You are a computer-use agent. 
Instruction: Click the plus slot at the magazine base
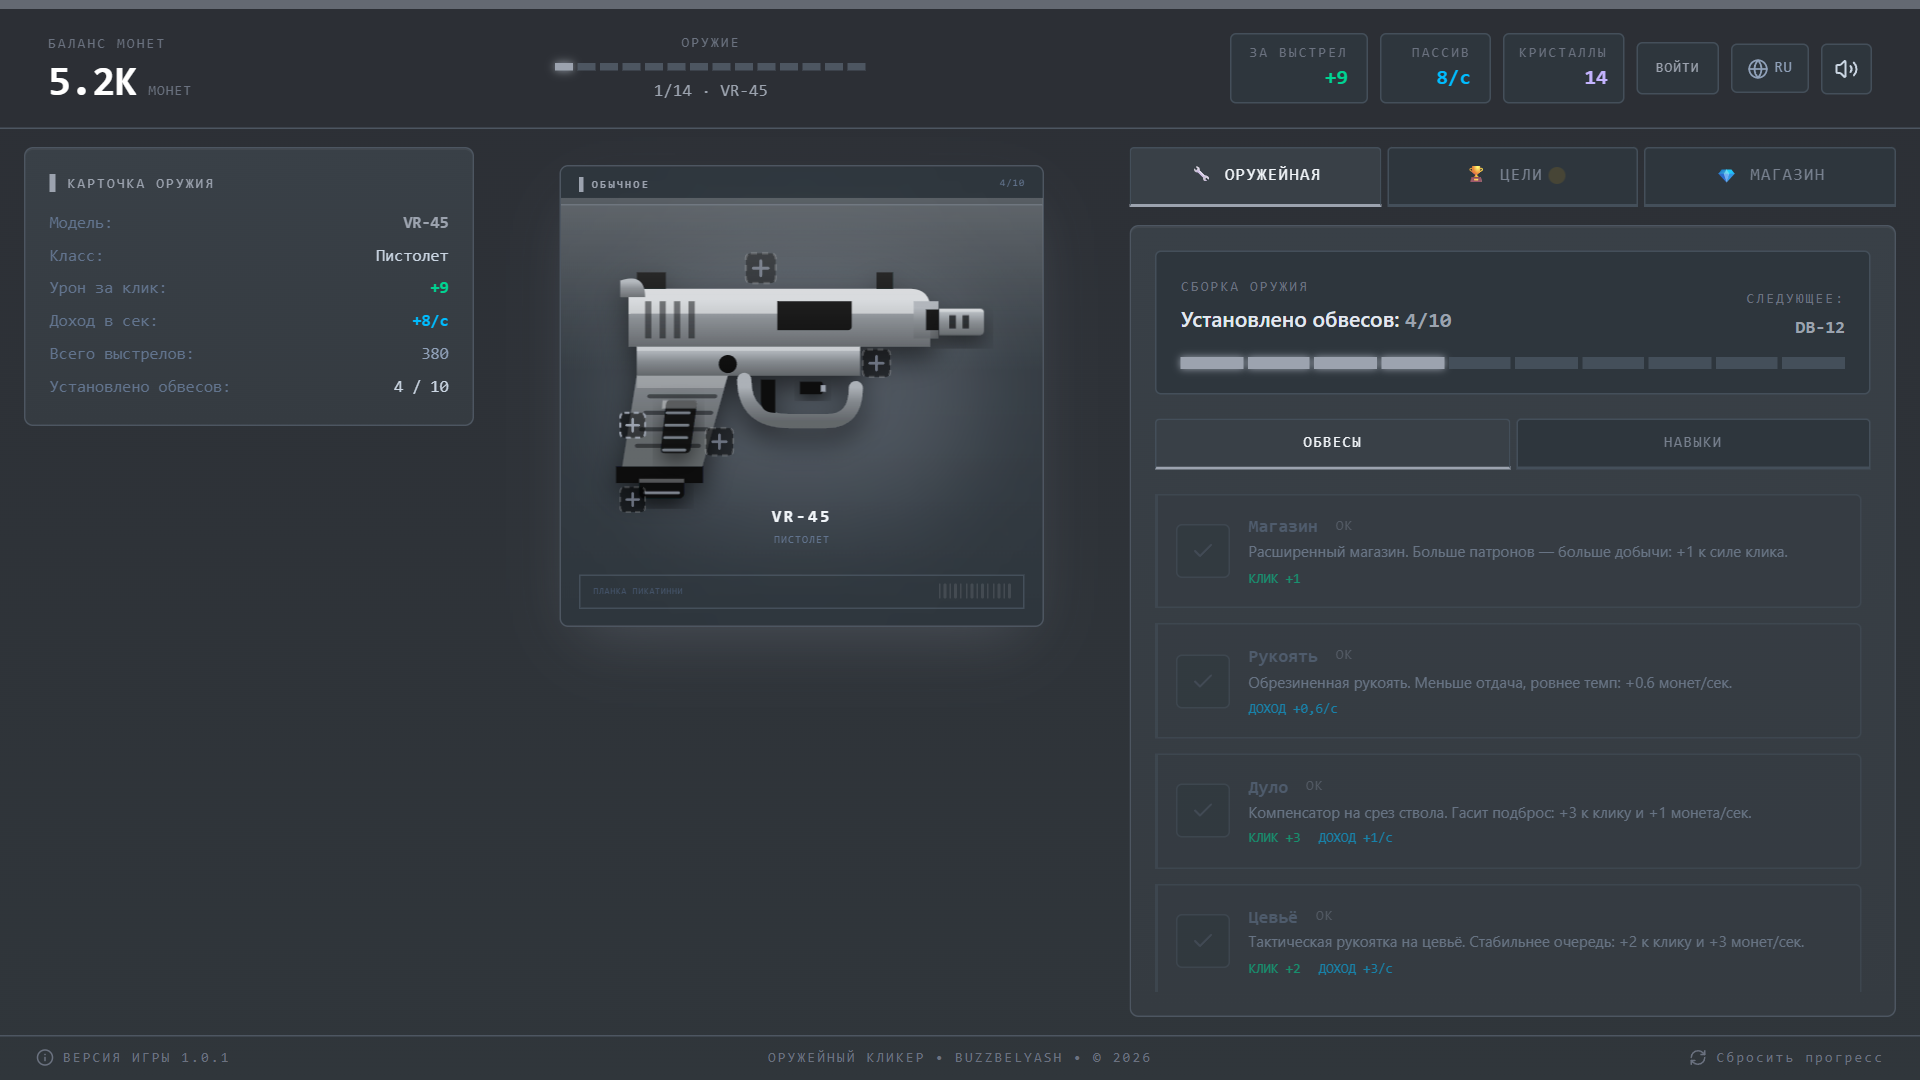click(632, 498)
